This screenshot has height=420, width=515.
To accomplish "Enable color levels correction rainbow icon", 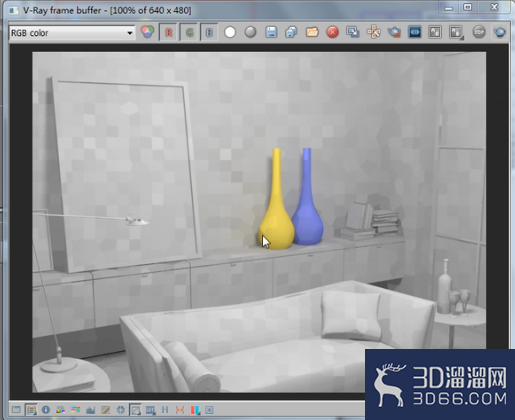I will pos(61,410).
